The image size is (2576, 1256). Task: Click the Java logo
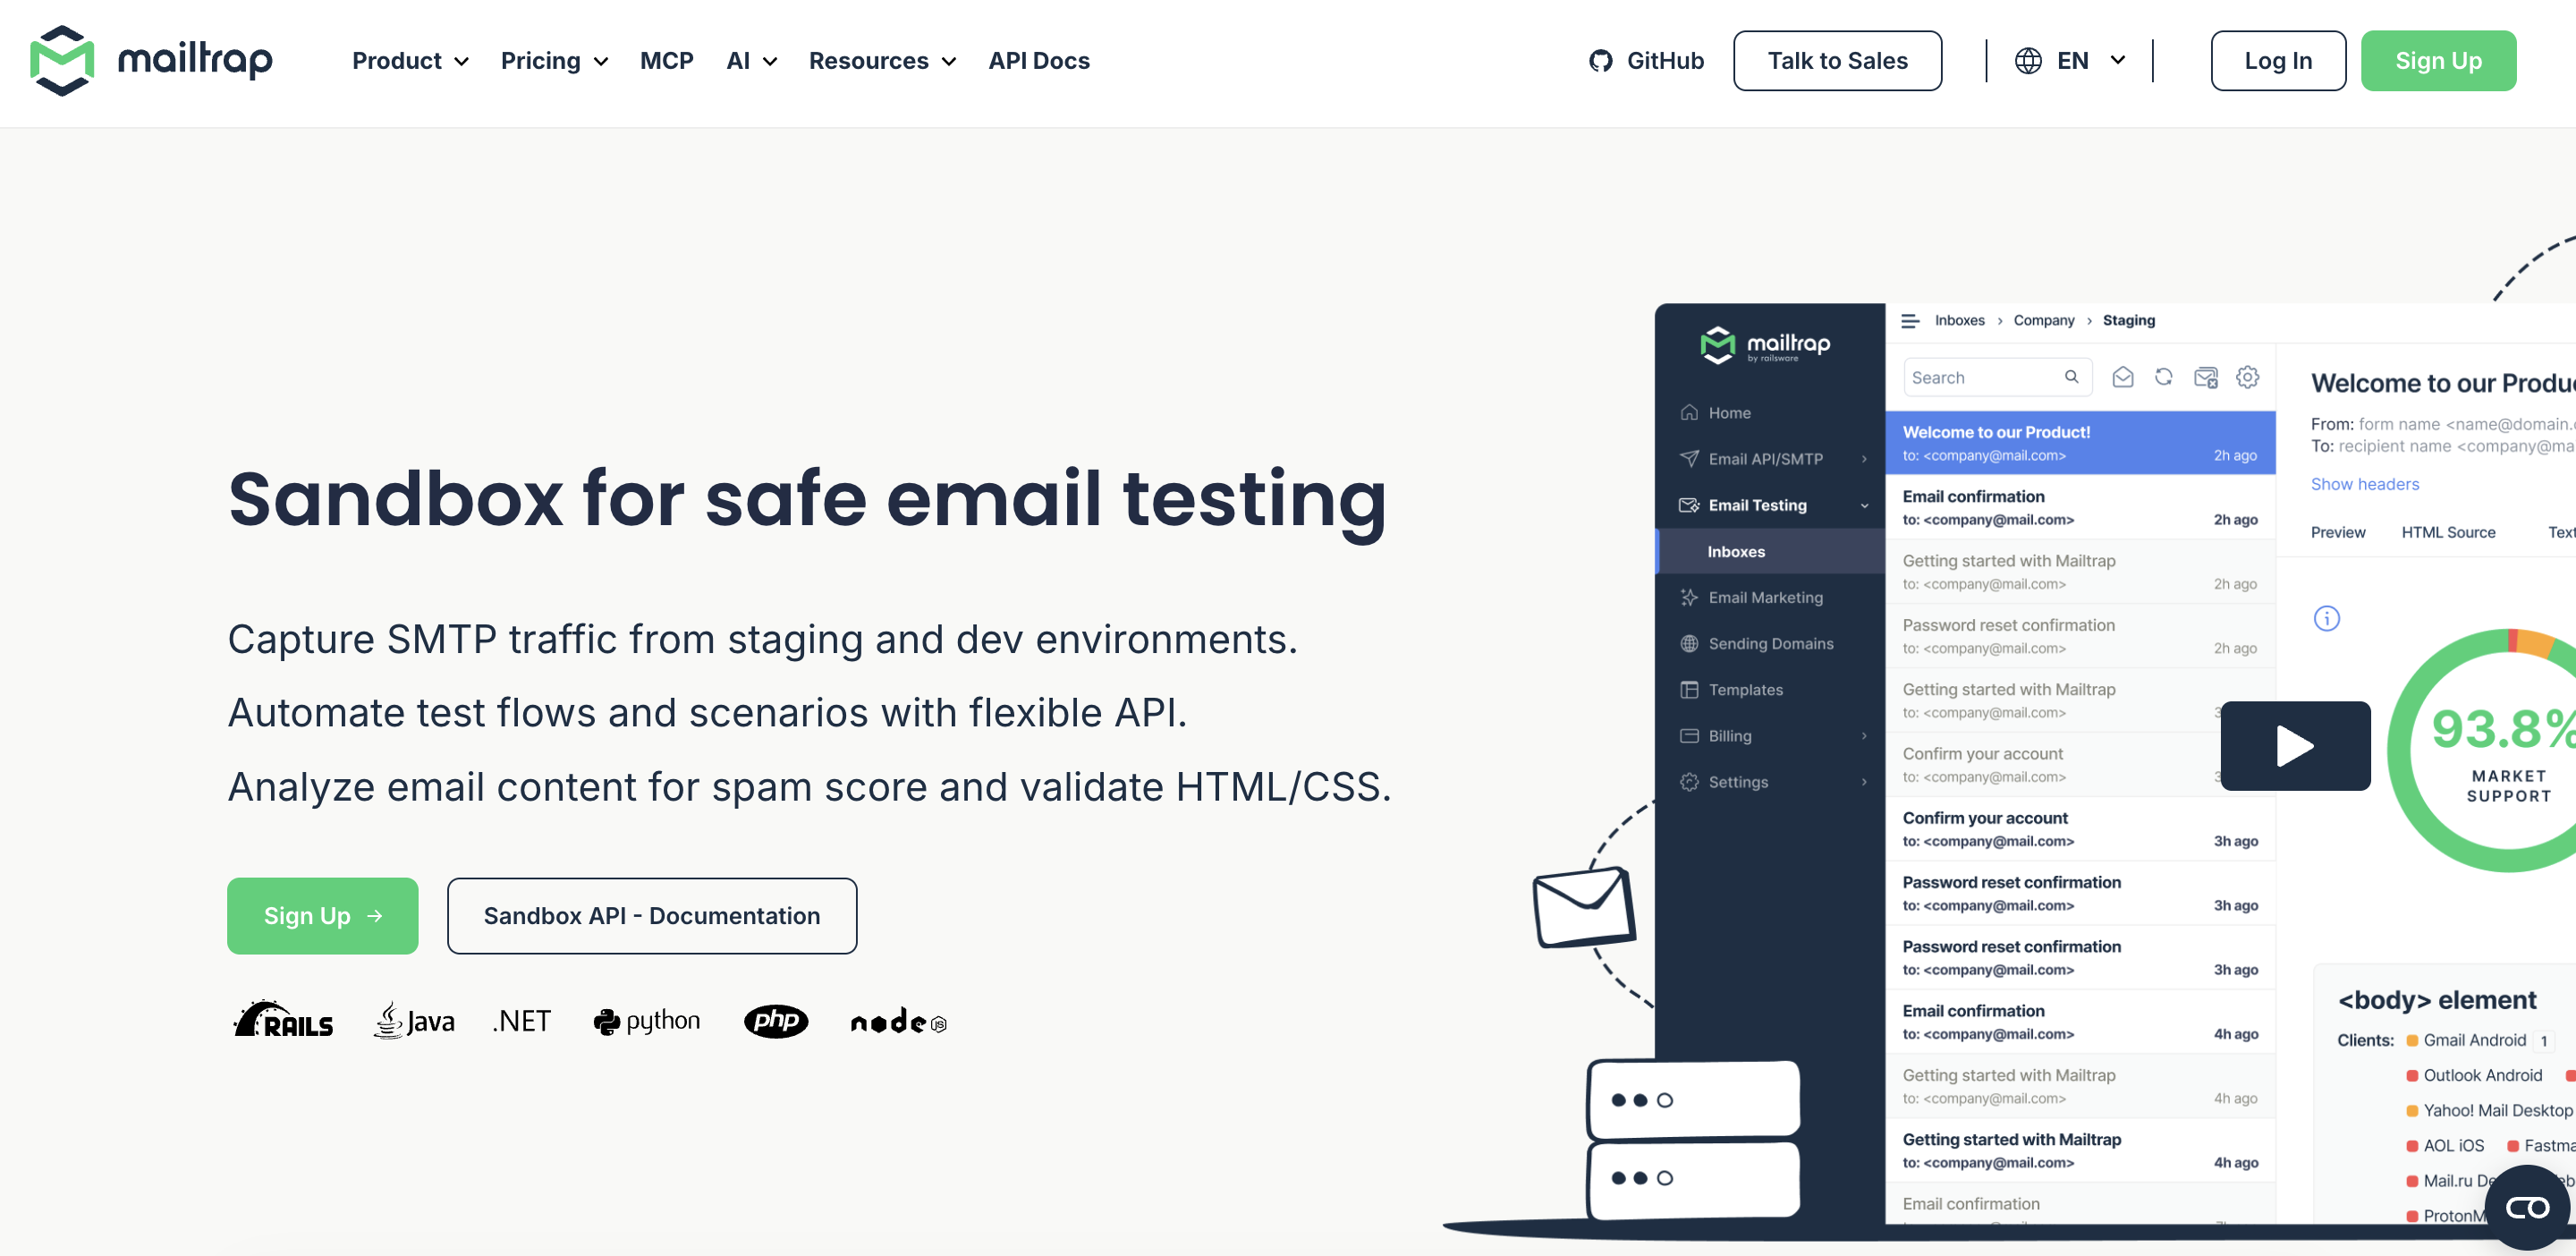pyautogui.click(x=414, y=1020)
